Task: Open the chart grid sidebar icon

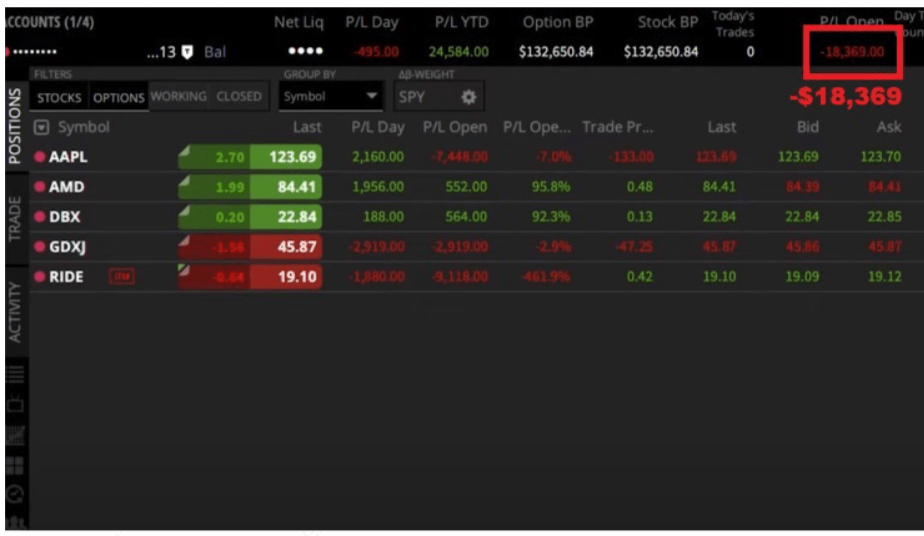Action: pos(15,435)
